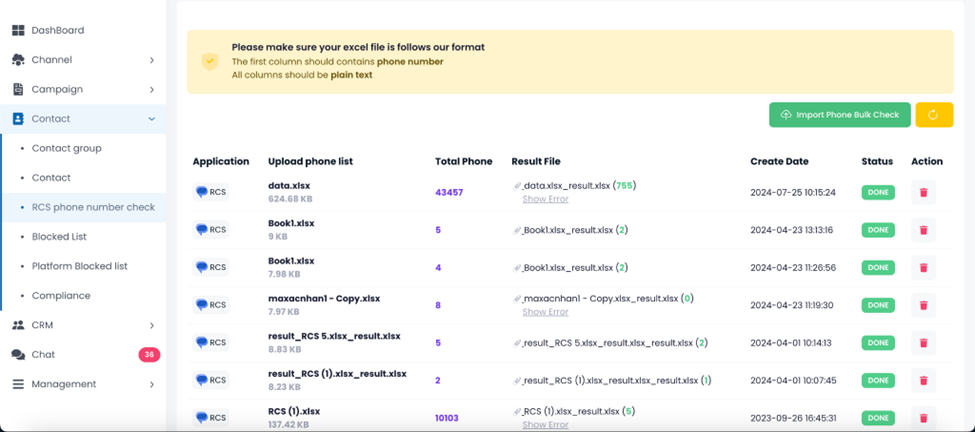Click Show Error under maxacnhan1 result
Screen dimensions: 975x432
(x=545, y=312)
